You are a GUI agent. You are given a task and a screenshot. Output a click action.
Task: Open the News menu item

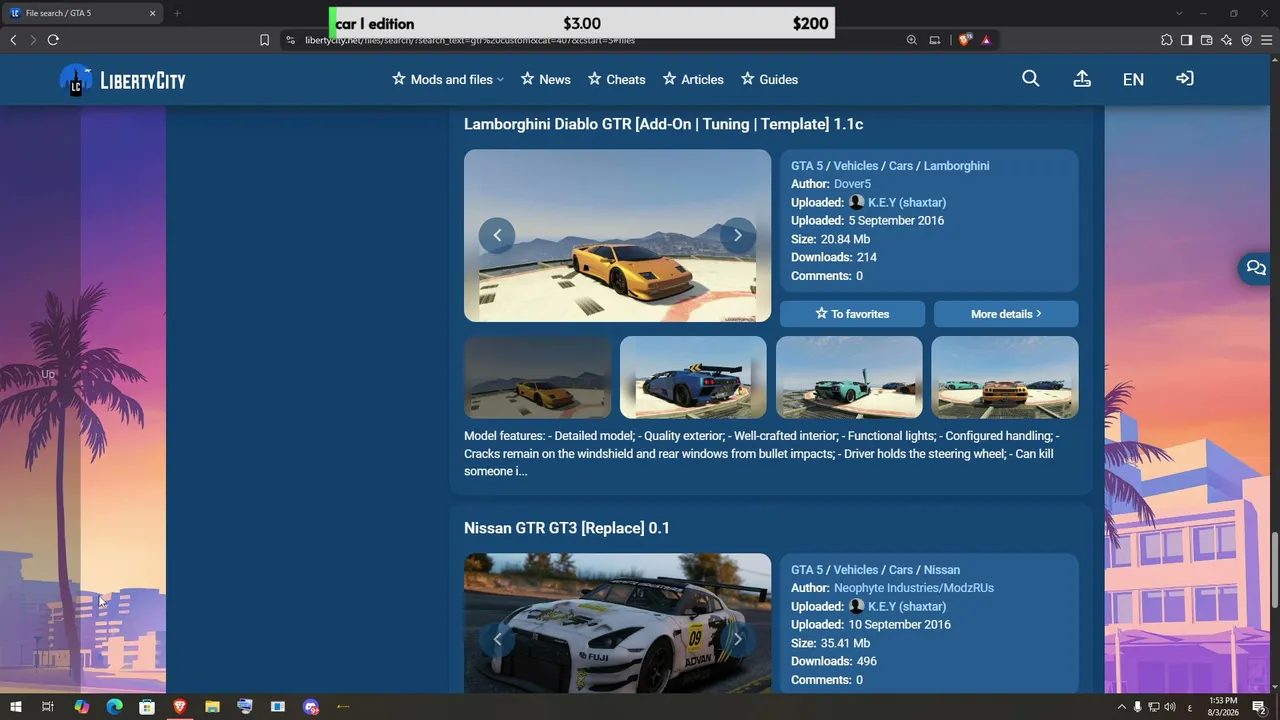[x=546, y=79]
